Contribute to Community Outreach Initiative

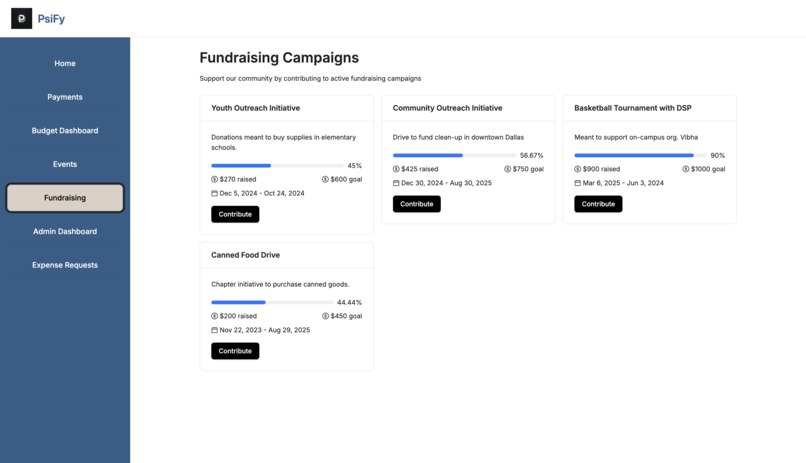[417, 204]
